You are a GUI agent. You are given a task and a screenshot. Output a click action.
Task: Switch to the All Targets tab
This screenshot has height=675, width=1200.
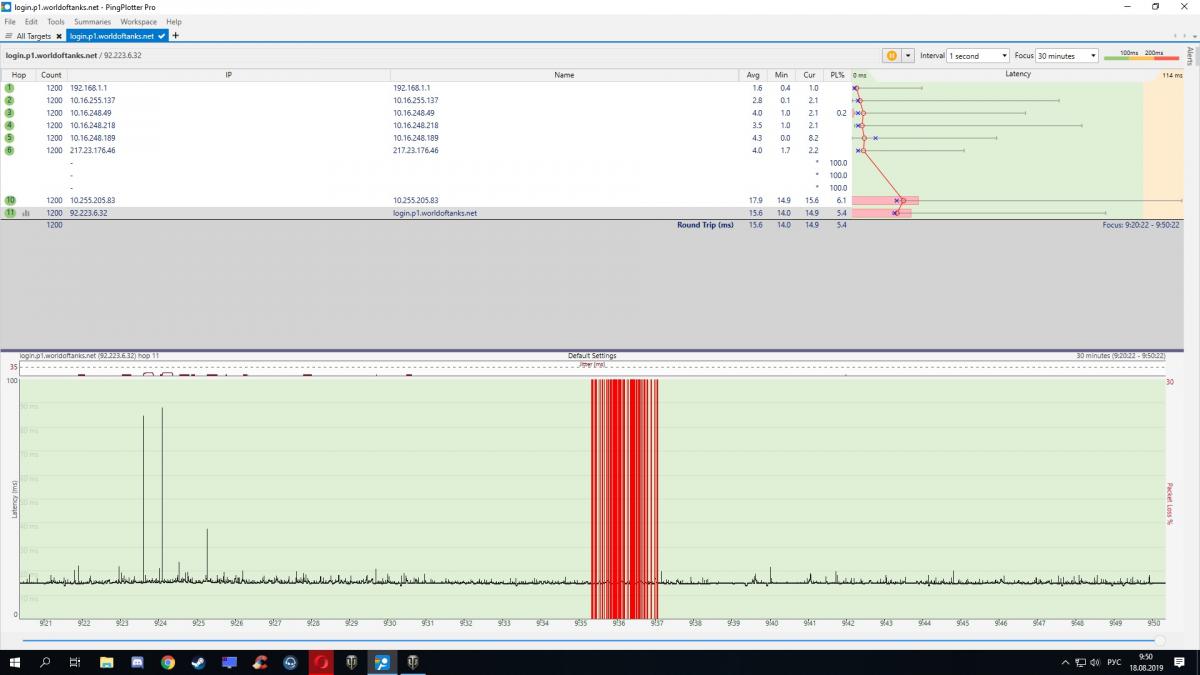click(x=32, y=36)
